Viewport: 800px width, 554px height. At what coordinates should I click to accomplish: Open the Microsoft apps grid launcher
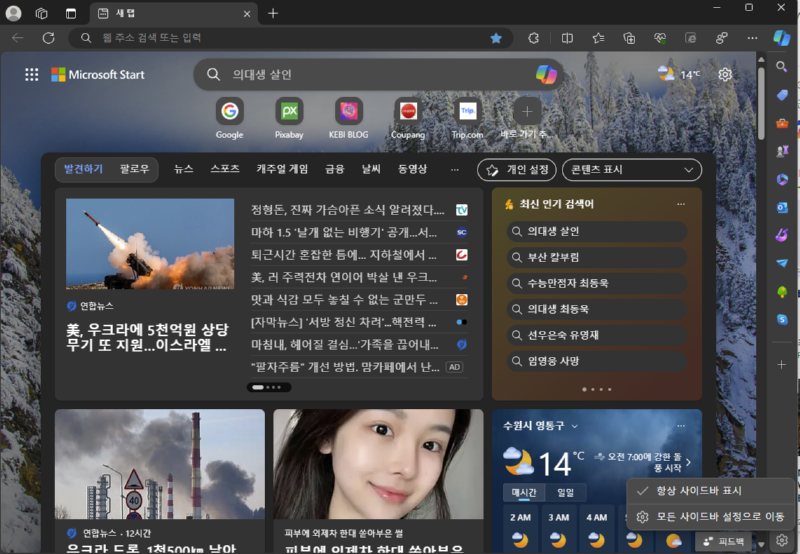[x=31, y=75]
